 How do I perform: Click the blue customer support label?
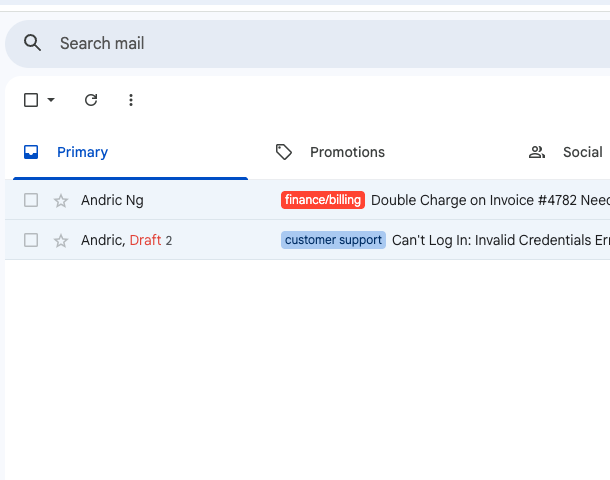(x=333, y=240)
